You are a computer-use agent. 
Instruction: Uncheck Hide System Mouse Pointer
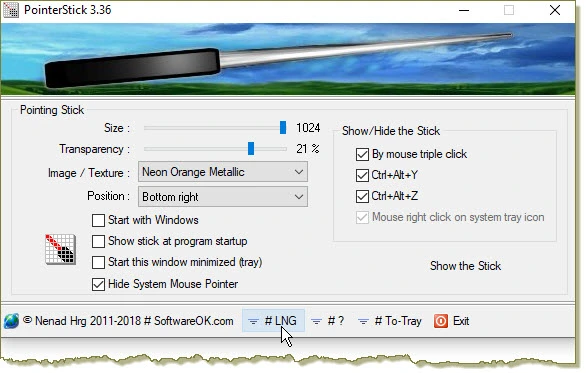click(x=98, y=284)
